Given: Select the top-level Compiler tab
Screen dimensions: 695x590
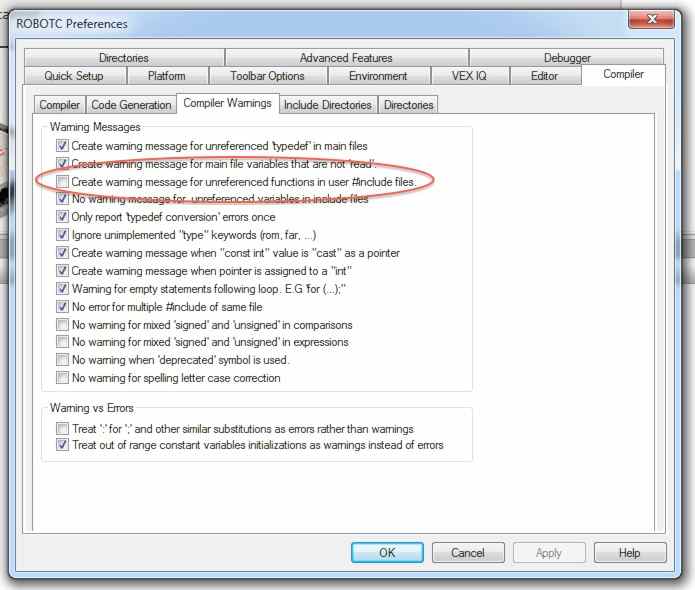Looking at the screenshot, I should tap(623, 74).
